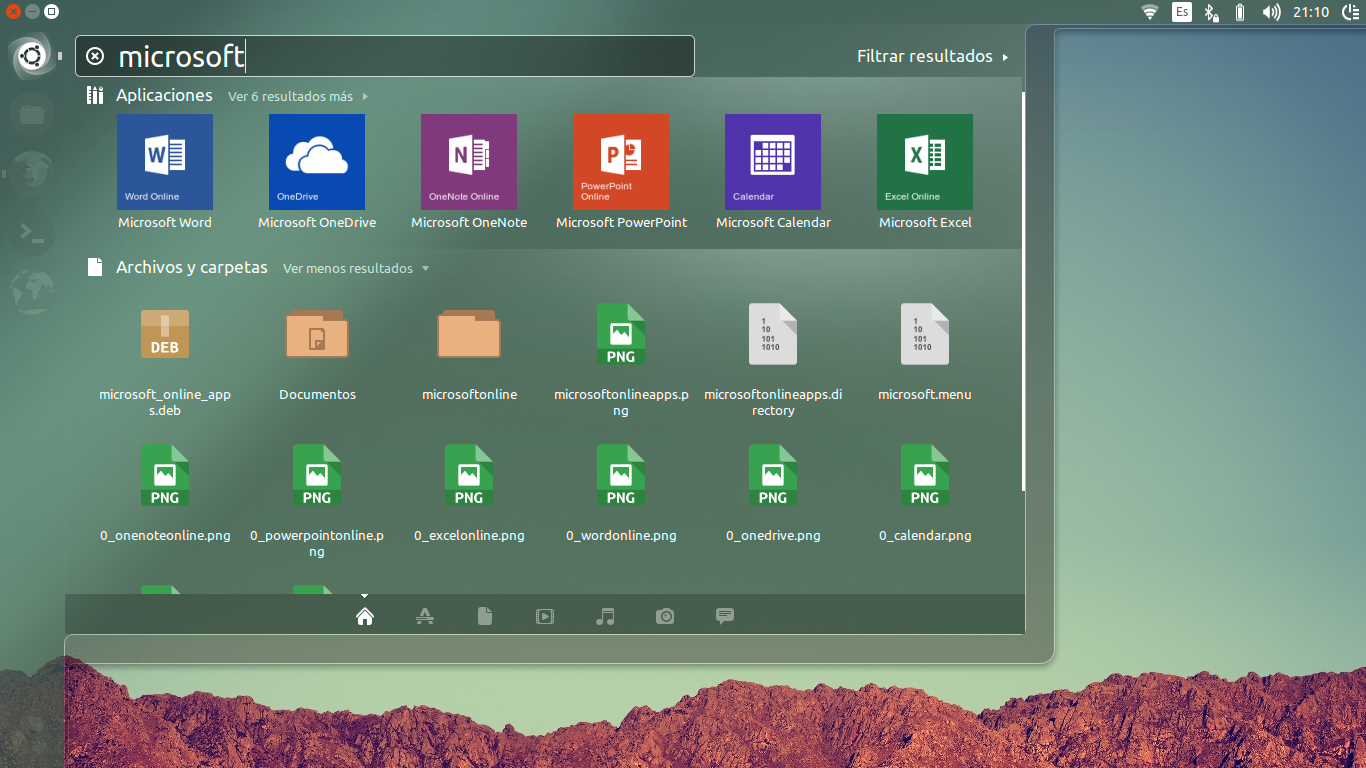Open the Terminal launcher icon
Viewport: 1366px width, 768px height.
pyautogui.click(x=31, y=232)
